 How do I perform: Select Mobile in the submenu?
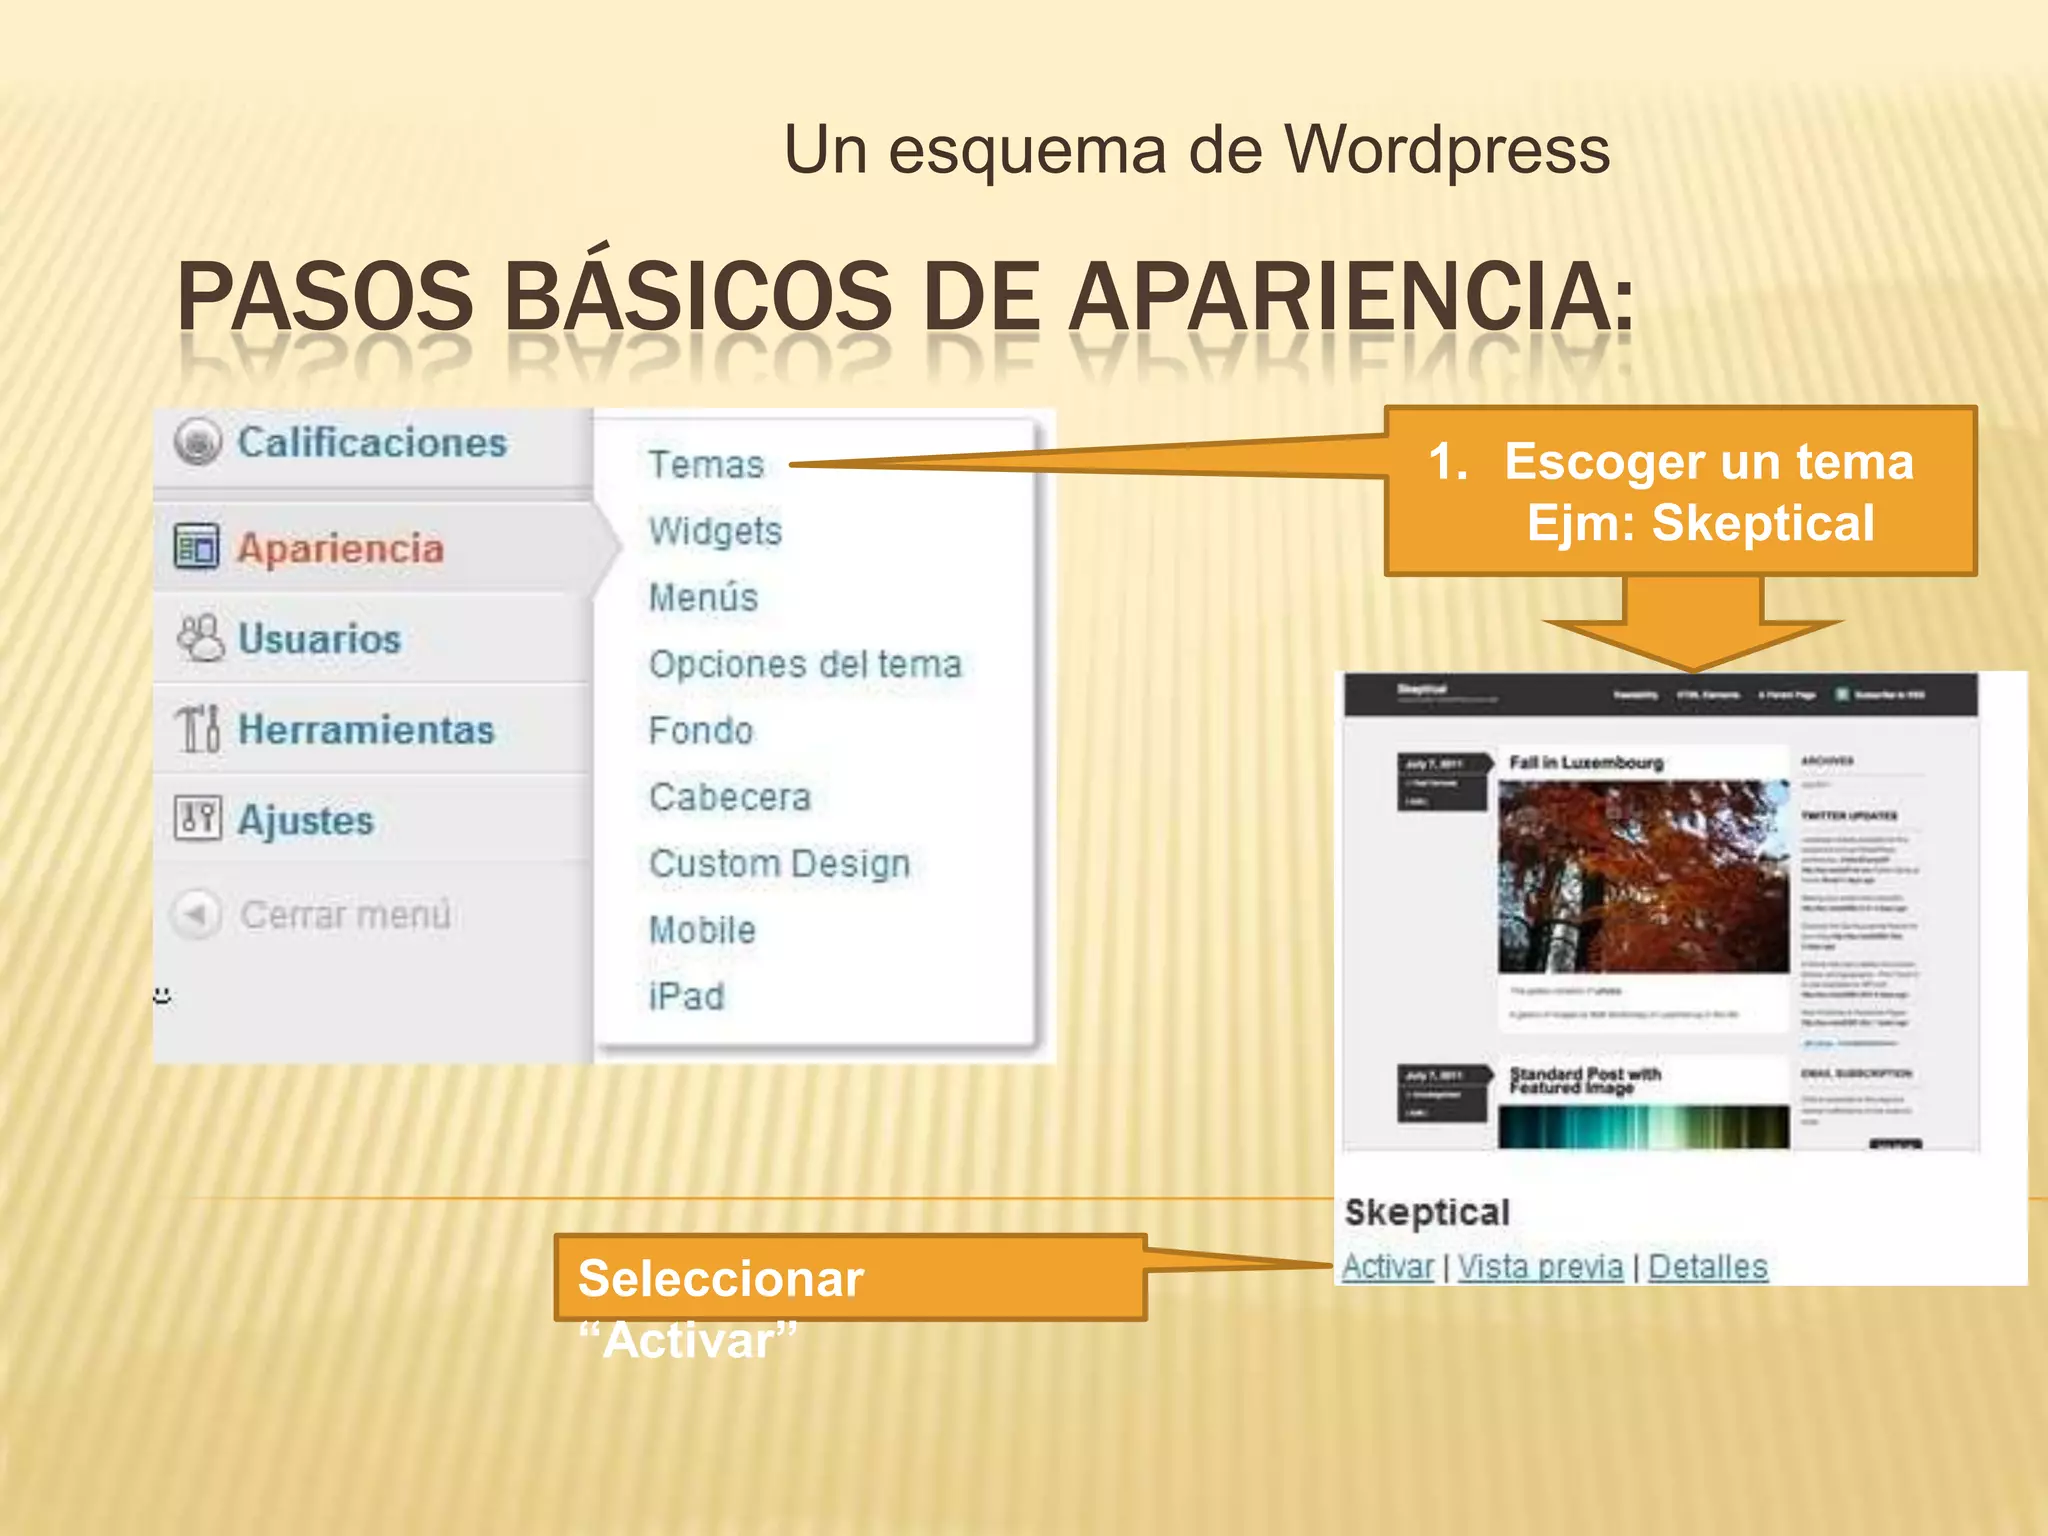click(702, 930)
